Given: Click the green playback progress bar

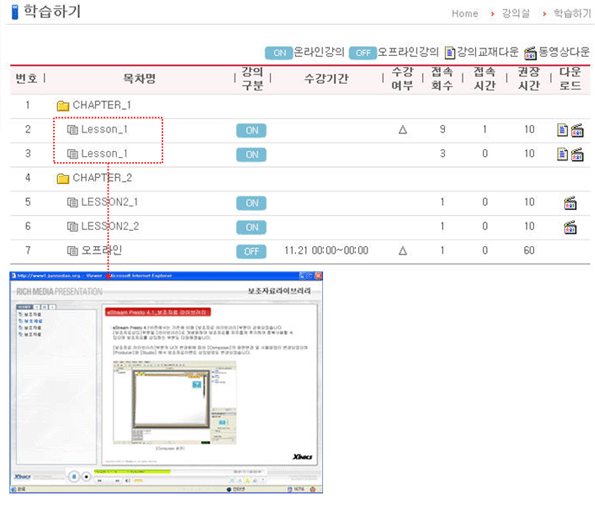Looking at the screenshot, I should point(132,471).
